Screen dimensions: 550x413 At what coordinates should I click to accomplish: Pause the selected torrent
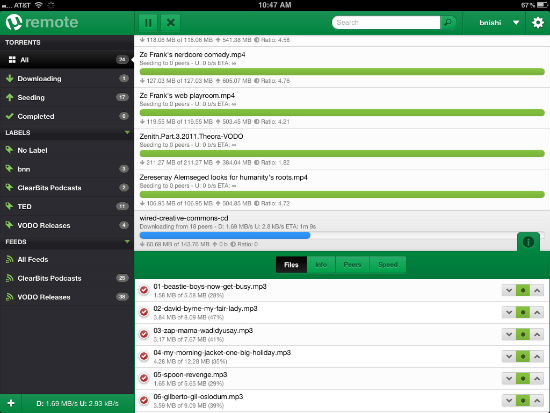[x=148, y=23]
